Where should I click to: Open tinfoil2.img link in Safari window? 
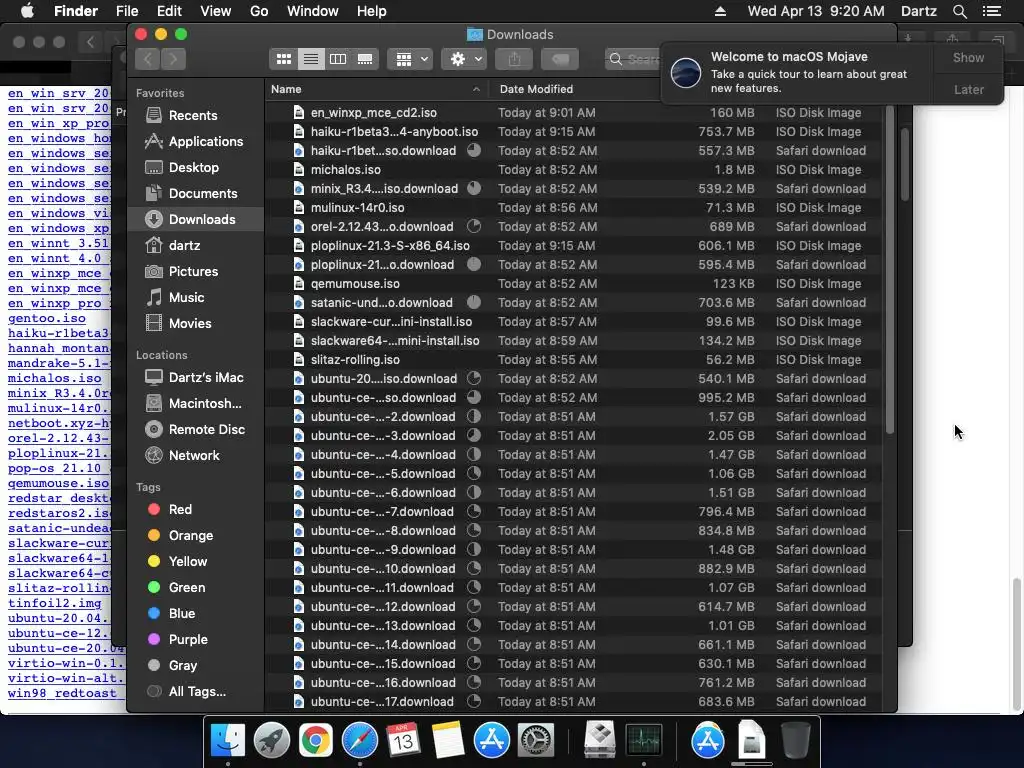pyautogui.click(x=55, y=603)
